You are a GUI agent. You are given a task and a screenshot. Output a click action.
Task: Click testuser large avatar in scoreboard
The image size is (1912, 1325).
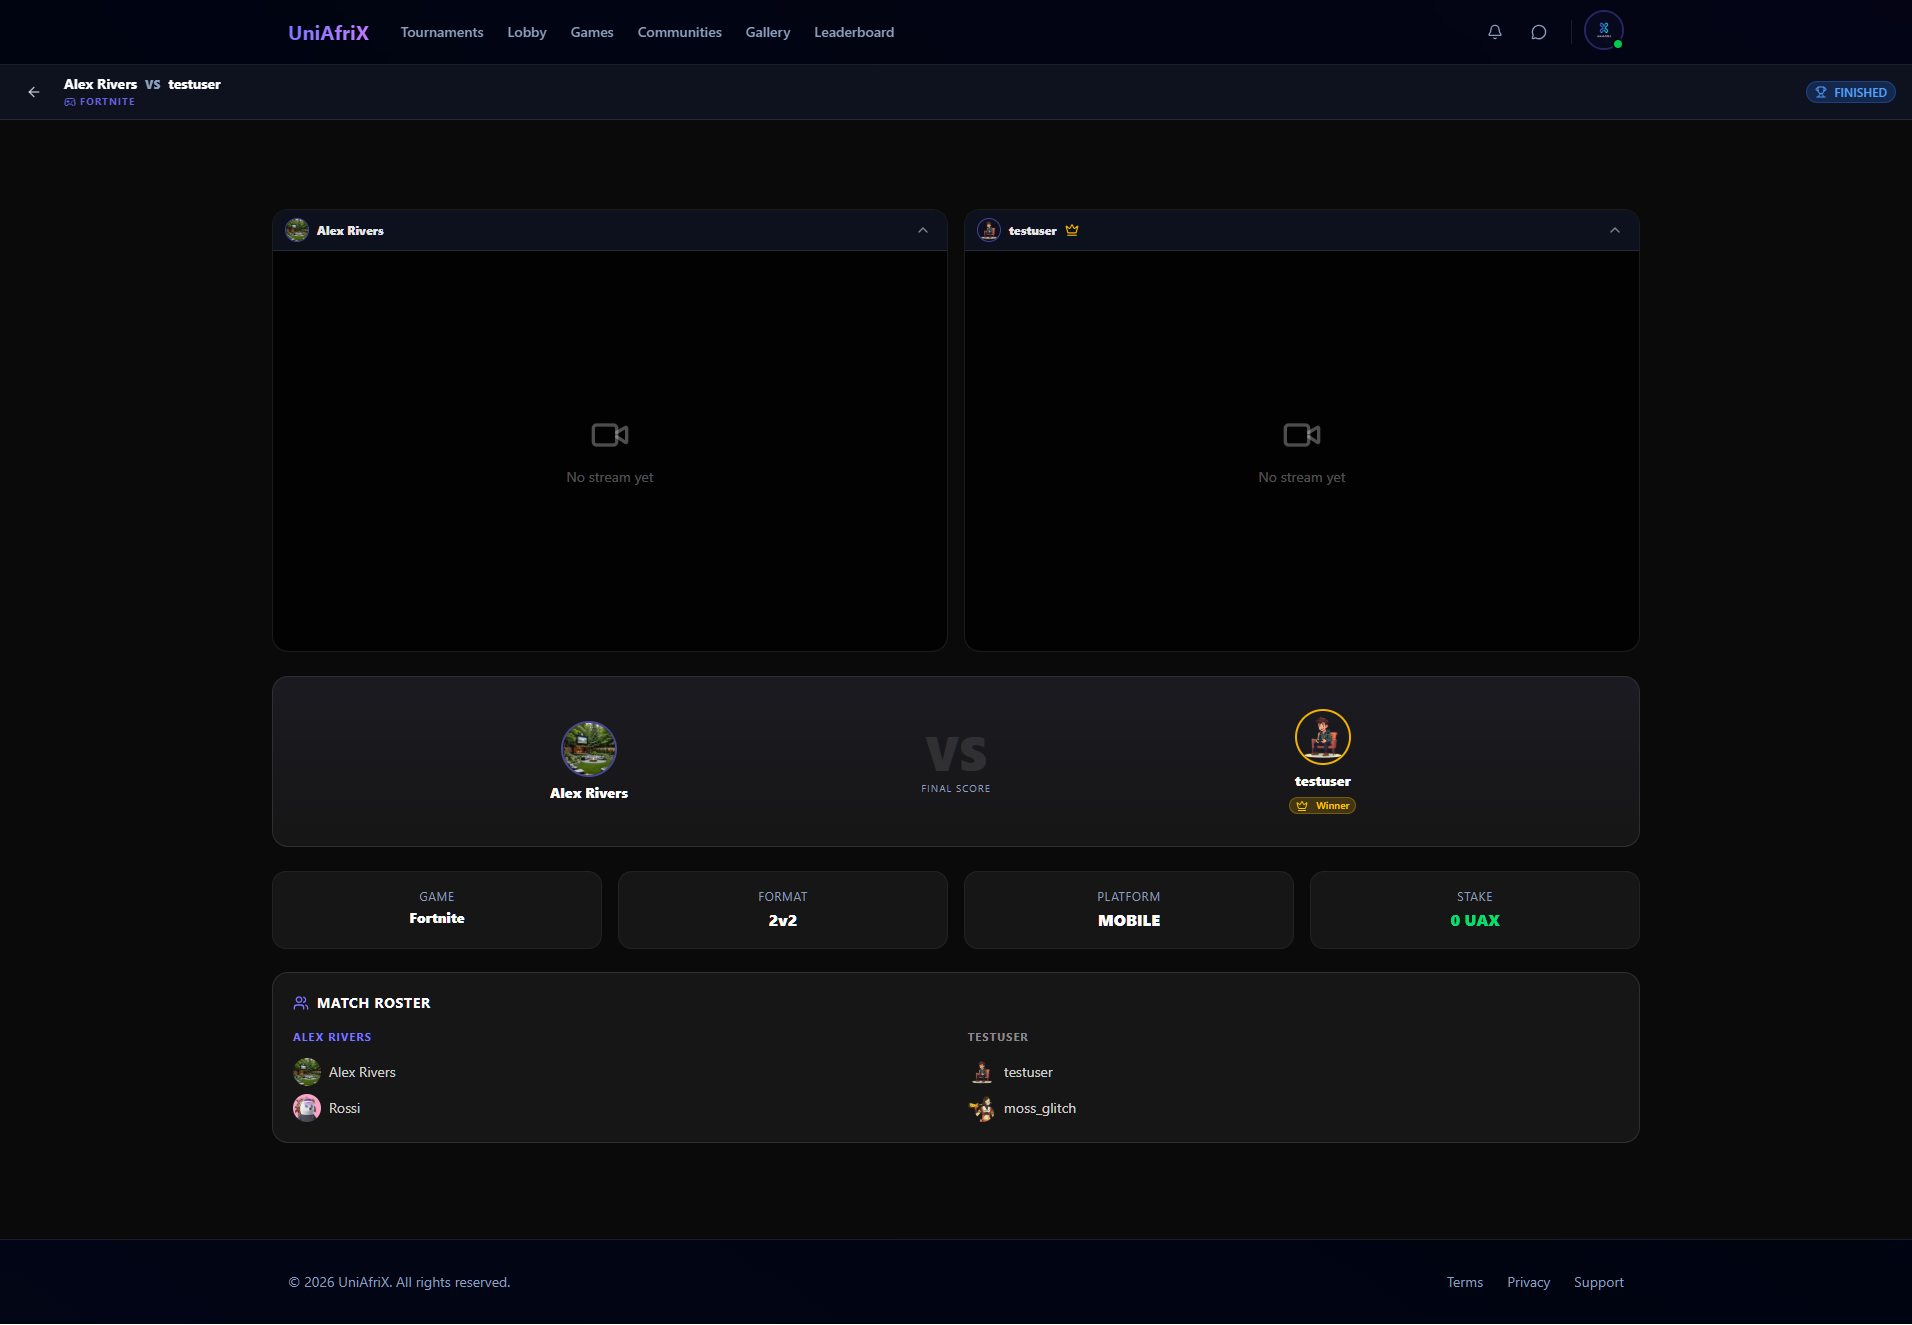point(1323,737)
